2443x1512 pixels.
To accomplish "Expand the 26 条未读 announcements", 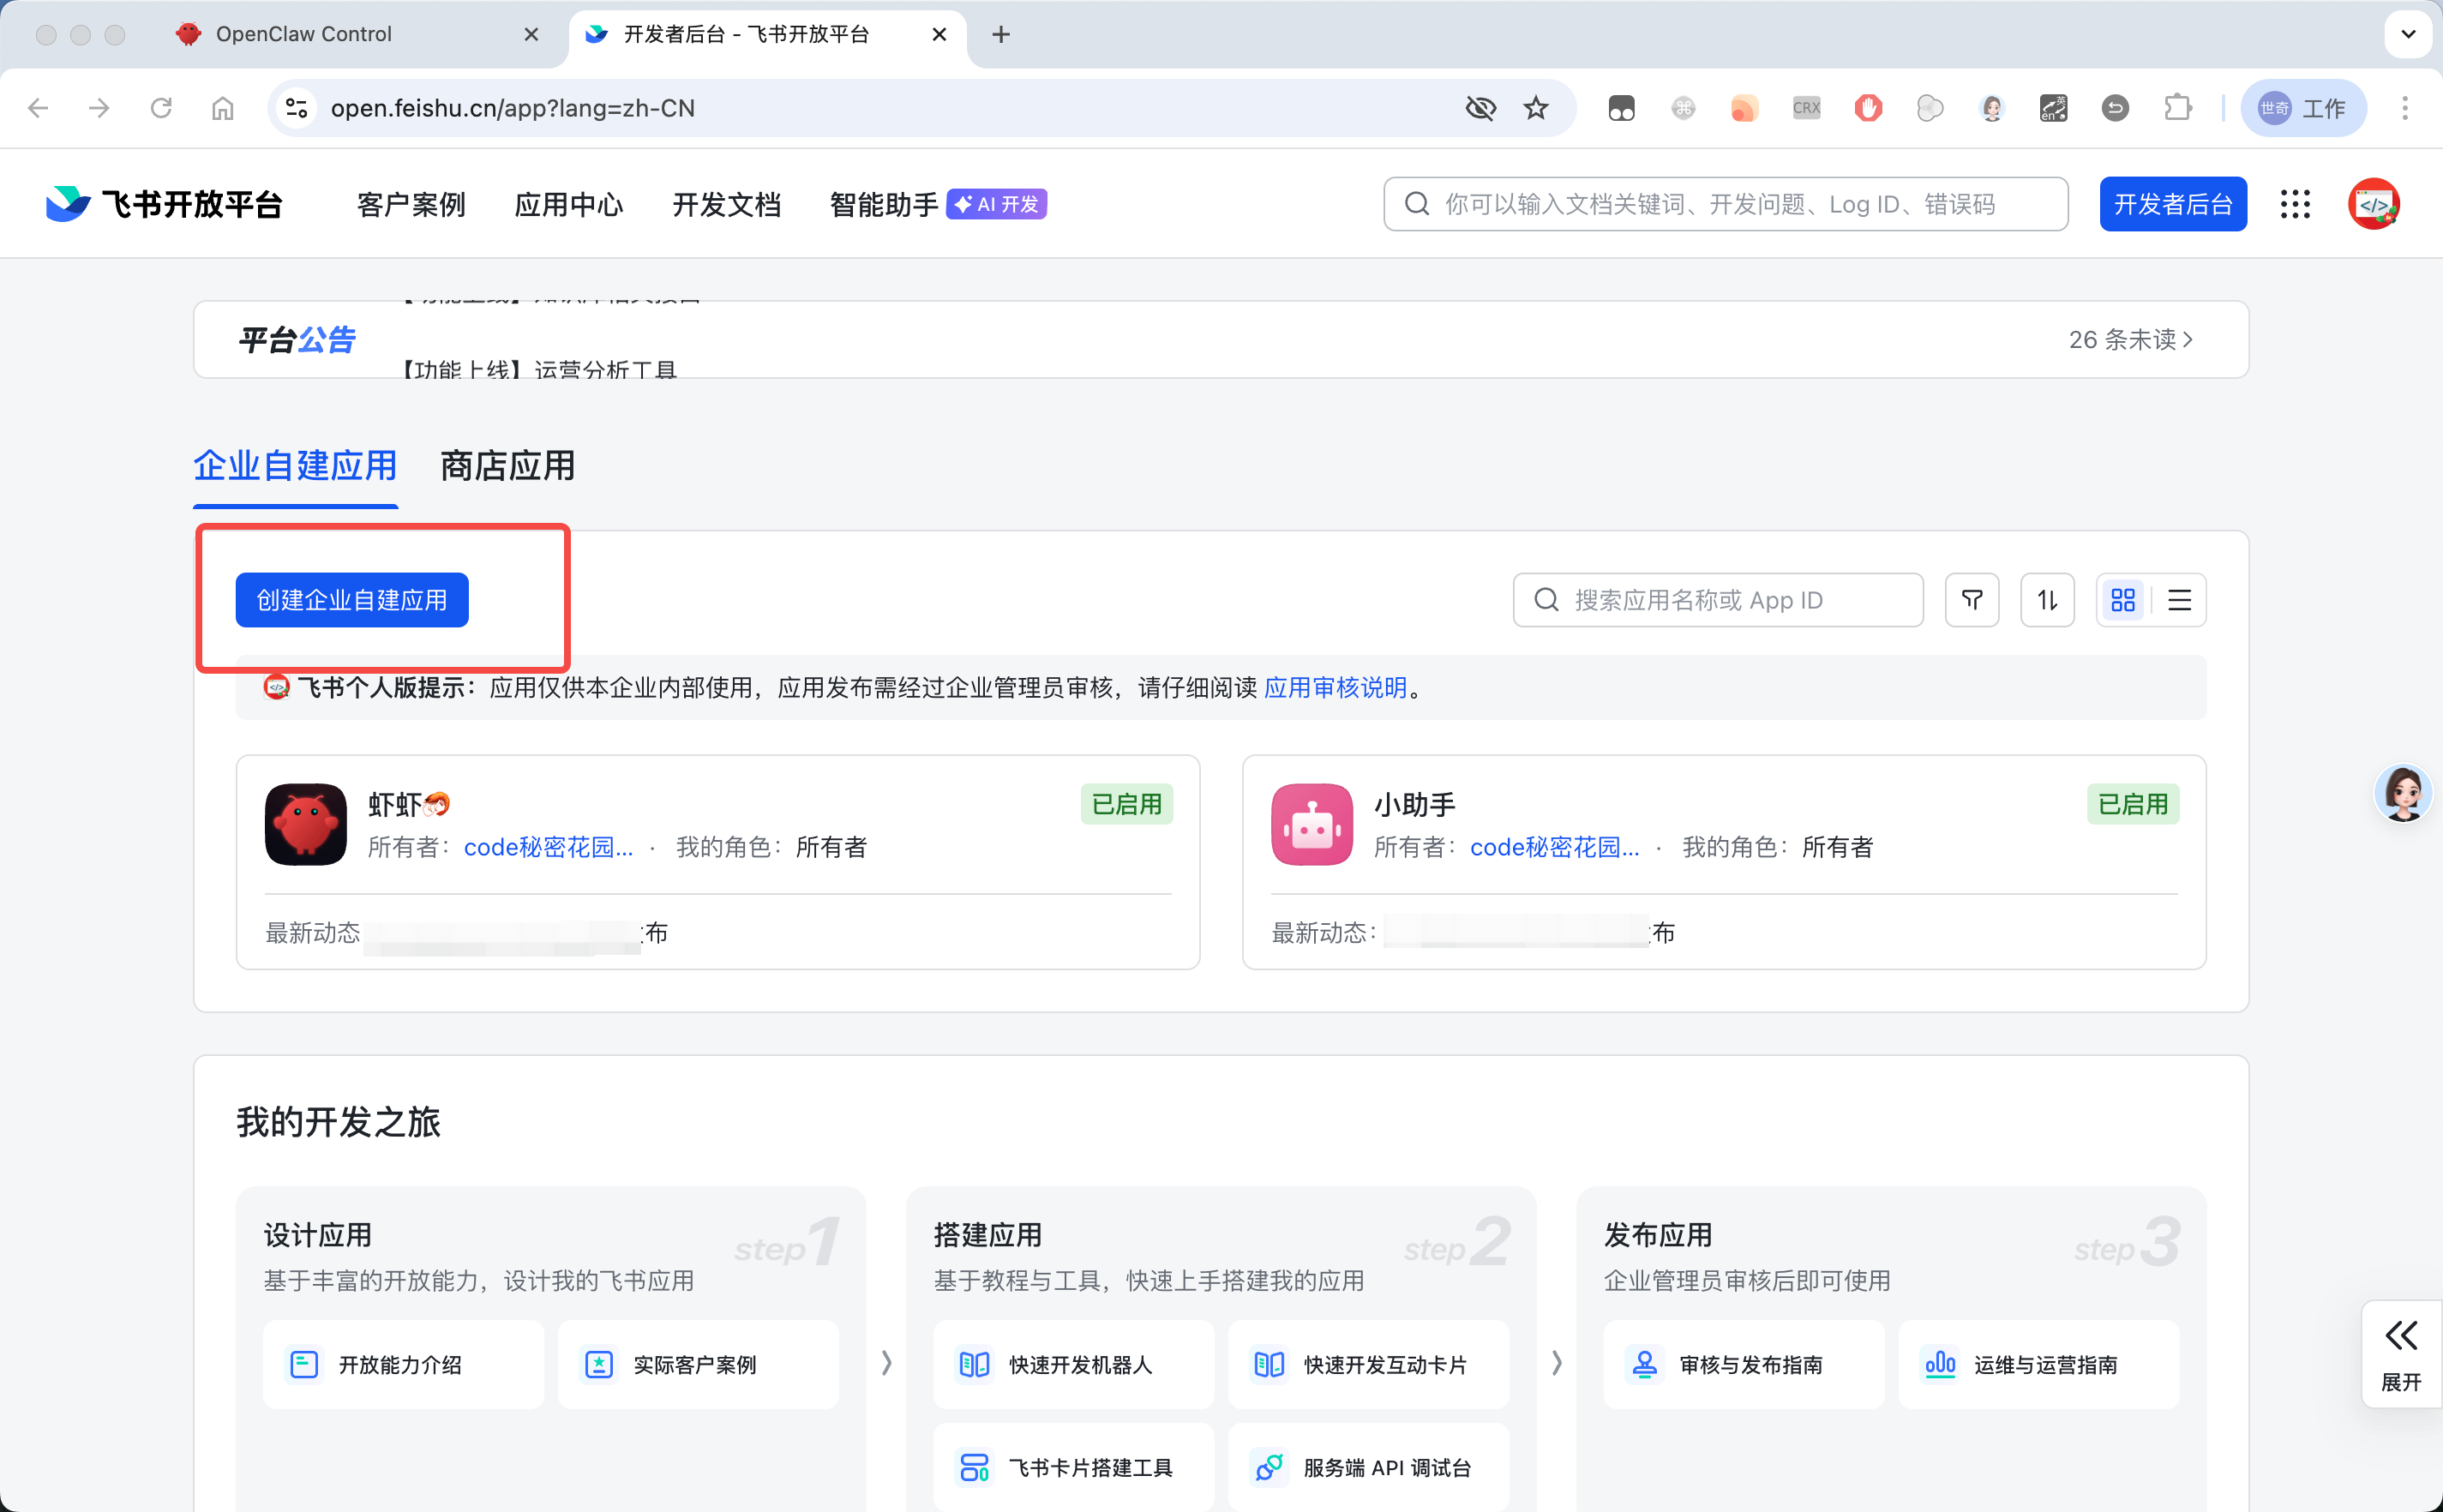I will 2130,339.
